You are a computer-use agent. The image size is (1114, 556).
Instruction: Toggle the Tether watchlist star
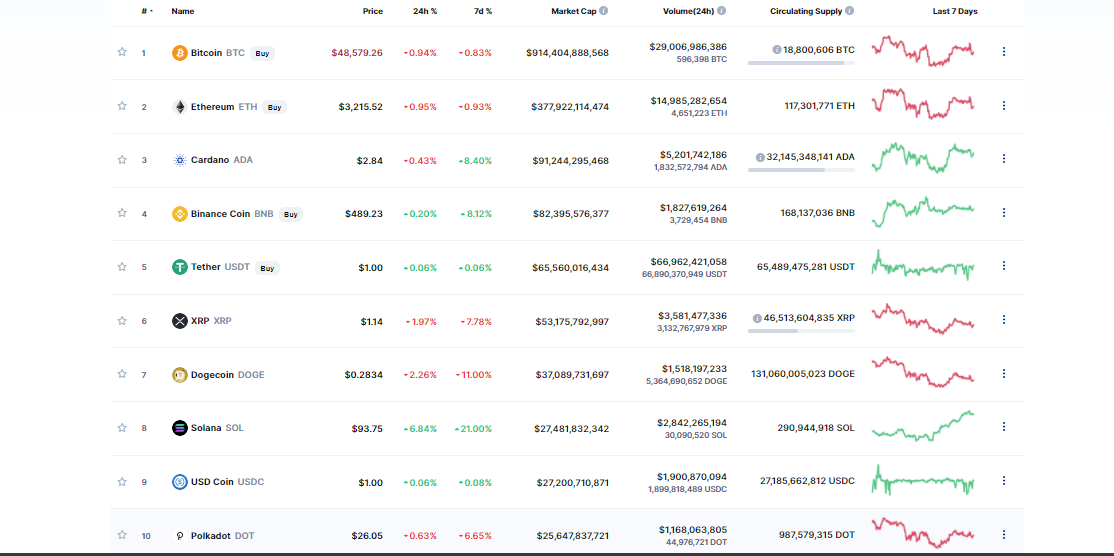coord(122,267)
